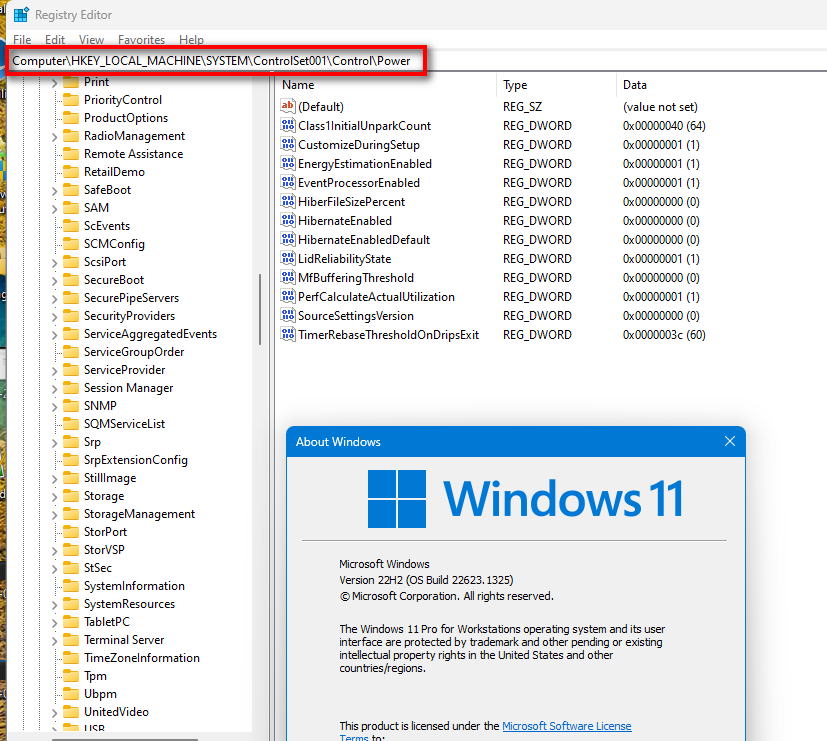The image size is (827, 741).
Task: Open the Favorites menu
Action: tap(141, 40)
